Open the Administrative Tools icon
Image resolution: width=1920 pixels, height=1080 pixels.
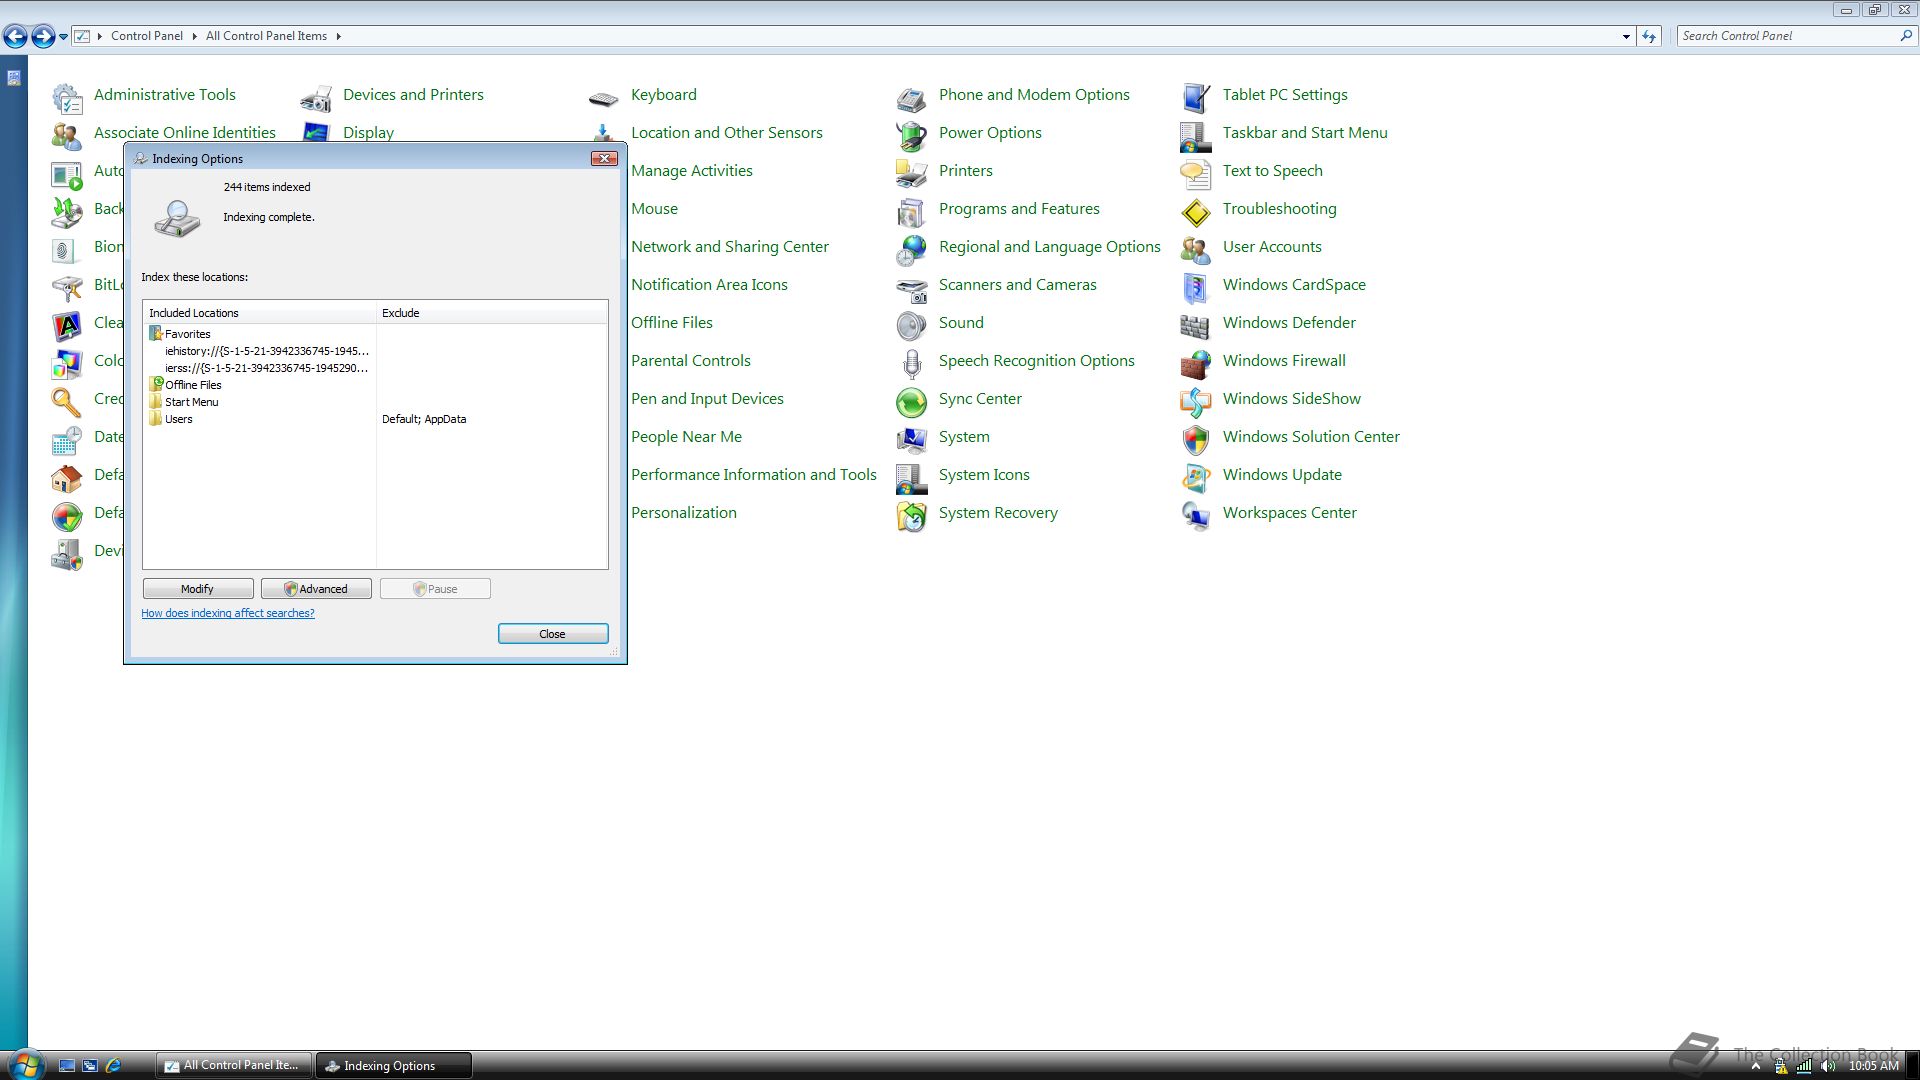point(67,98)
